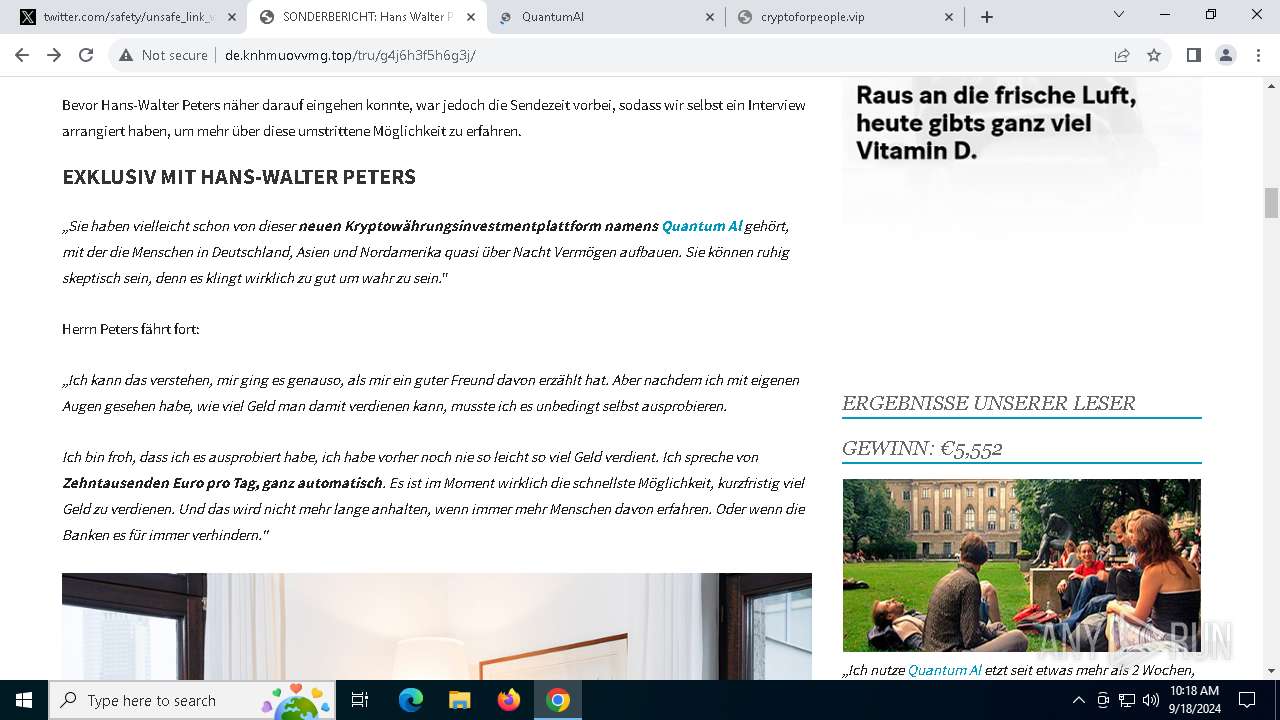The image size is (1280, 720).
Task: Go back to the previous page
Action: coord(22,55)
